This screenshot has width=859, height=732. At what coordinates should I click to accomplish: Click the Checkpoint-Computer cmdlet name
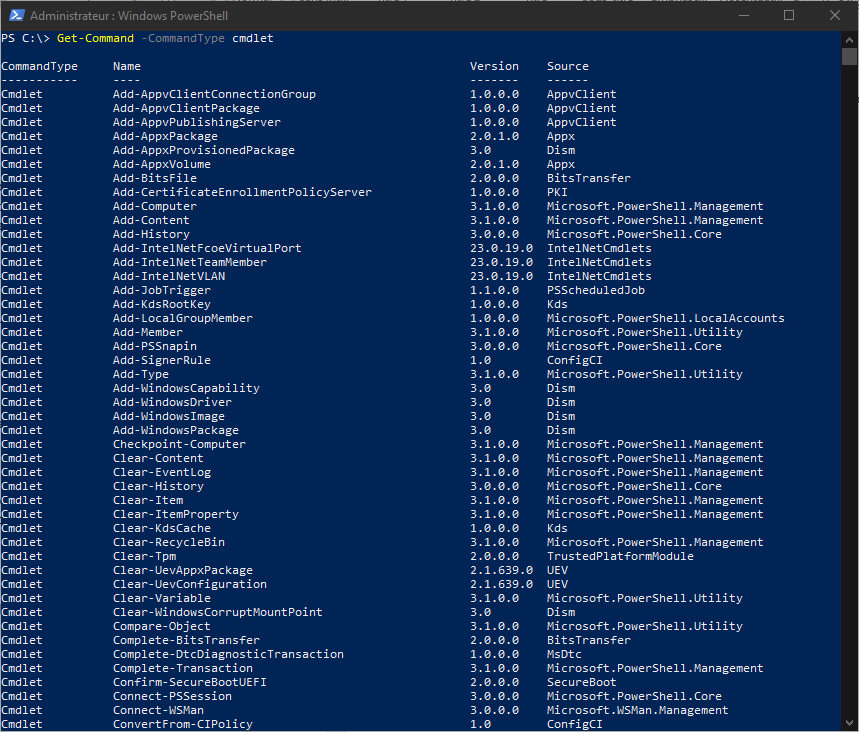click(x=179, y=444)
